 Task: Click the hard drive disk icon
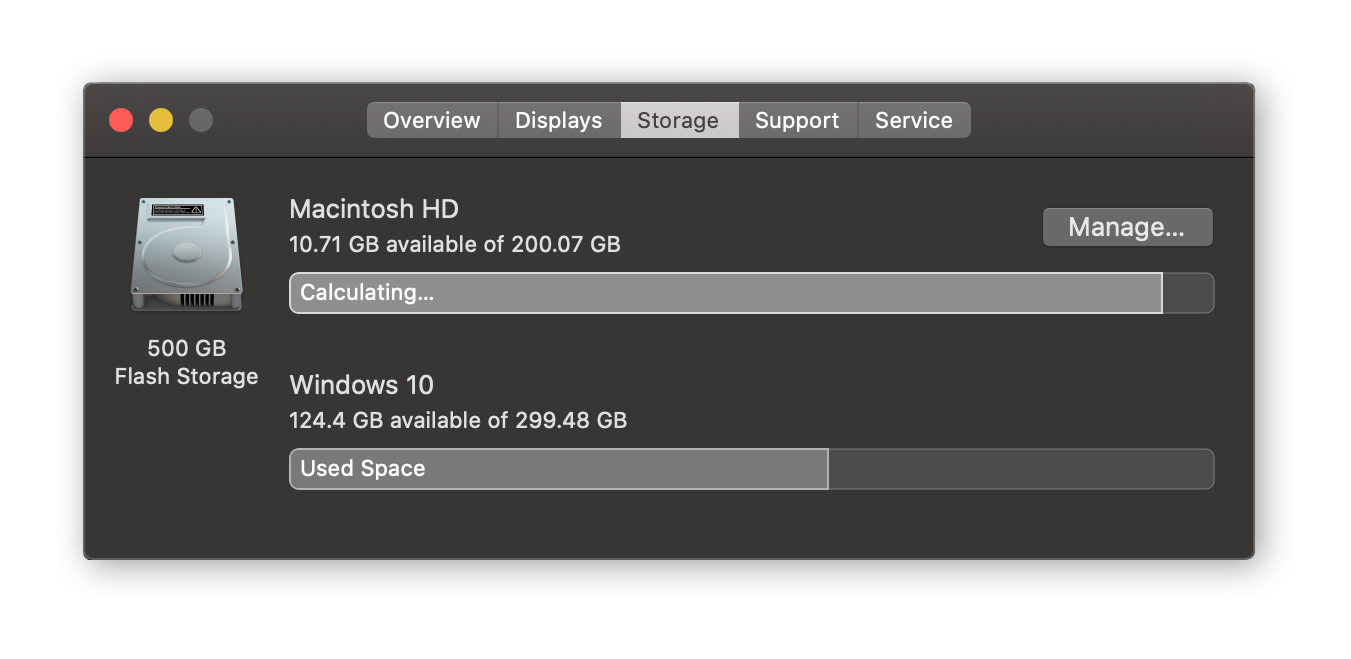(187, 254)
